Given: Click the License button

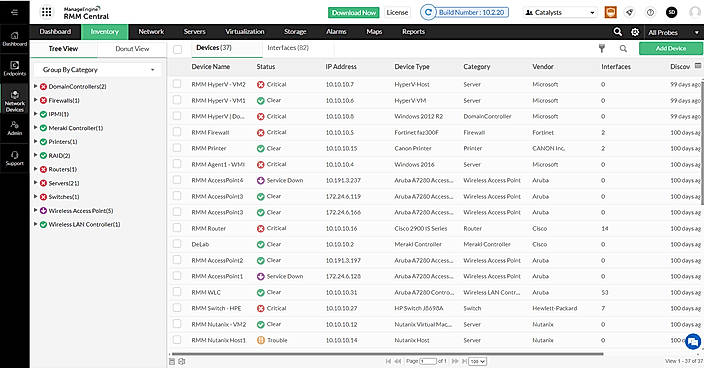Looking at the screenshot, I should click(397, 13).
